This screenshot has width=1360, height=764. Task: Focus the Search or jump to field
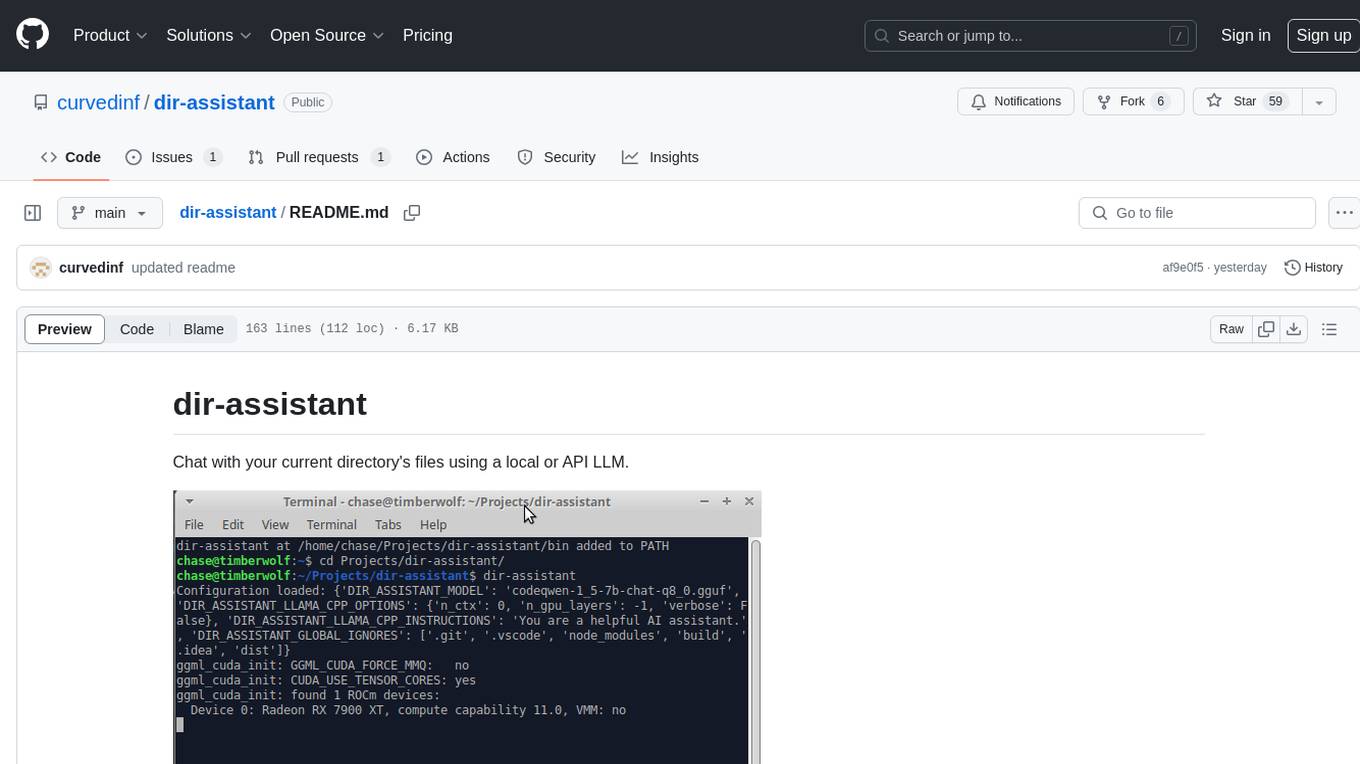(x=1030, y=36)
